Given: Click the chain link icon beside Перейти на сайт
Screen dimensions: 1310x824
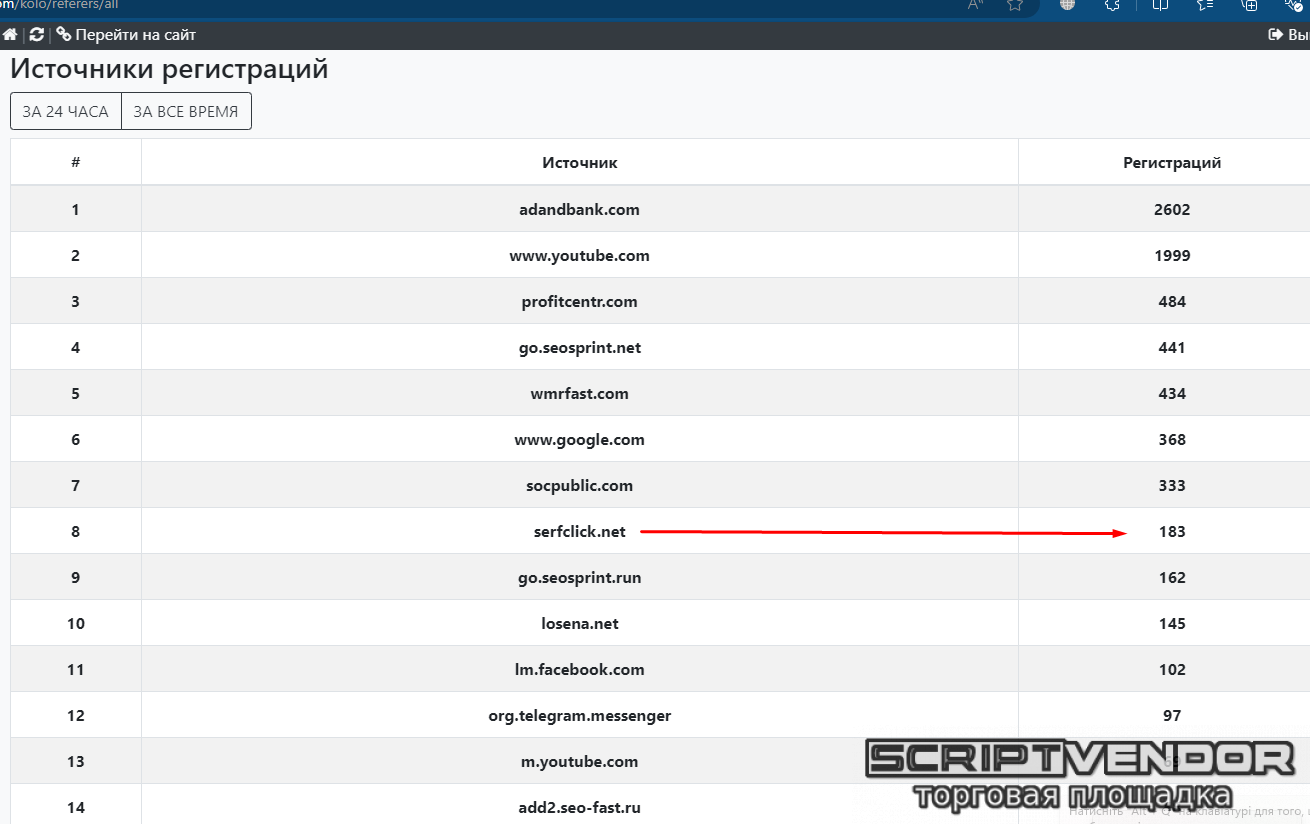Looking at the screenshot, I should [x=64, y=35].
